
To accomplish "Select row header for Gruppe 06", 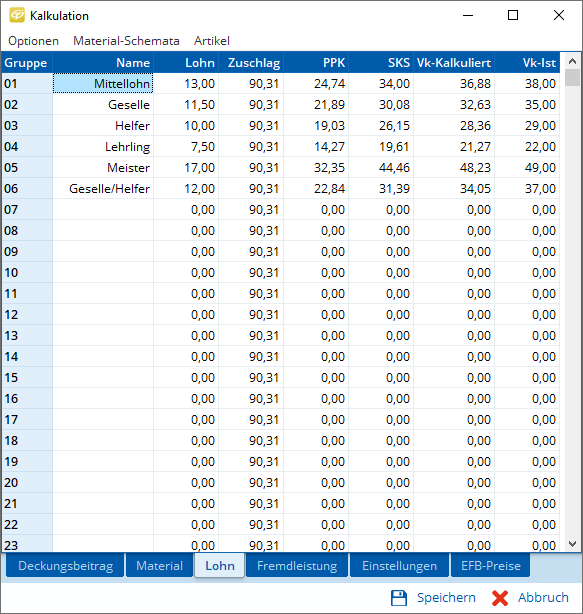I will click(27, 189).
